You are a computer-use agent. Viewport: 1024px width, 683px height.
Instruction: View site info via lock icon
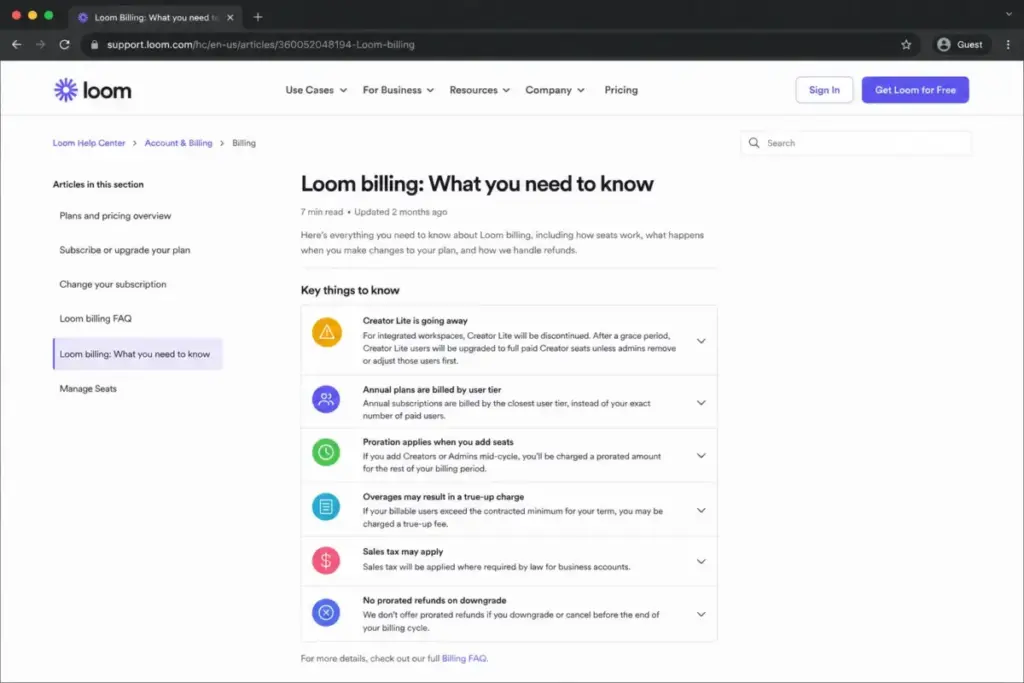[94, 44]
